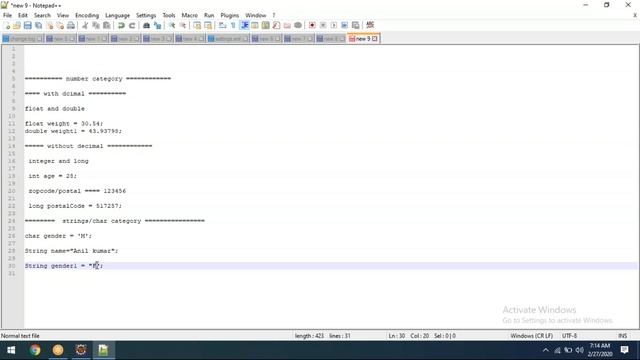Viewport: 640px width, 360px height.
Task: Open Folder as Workspace toolbar icon
Action: [287, 25]
